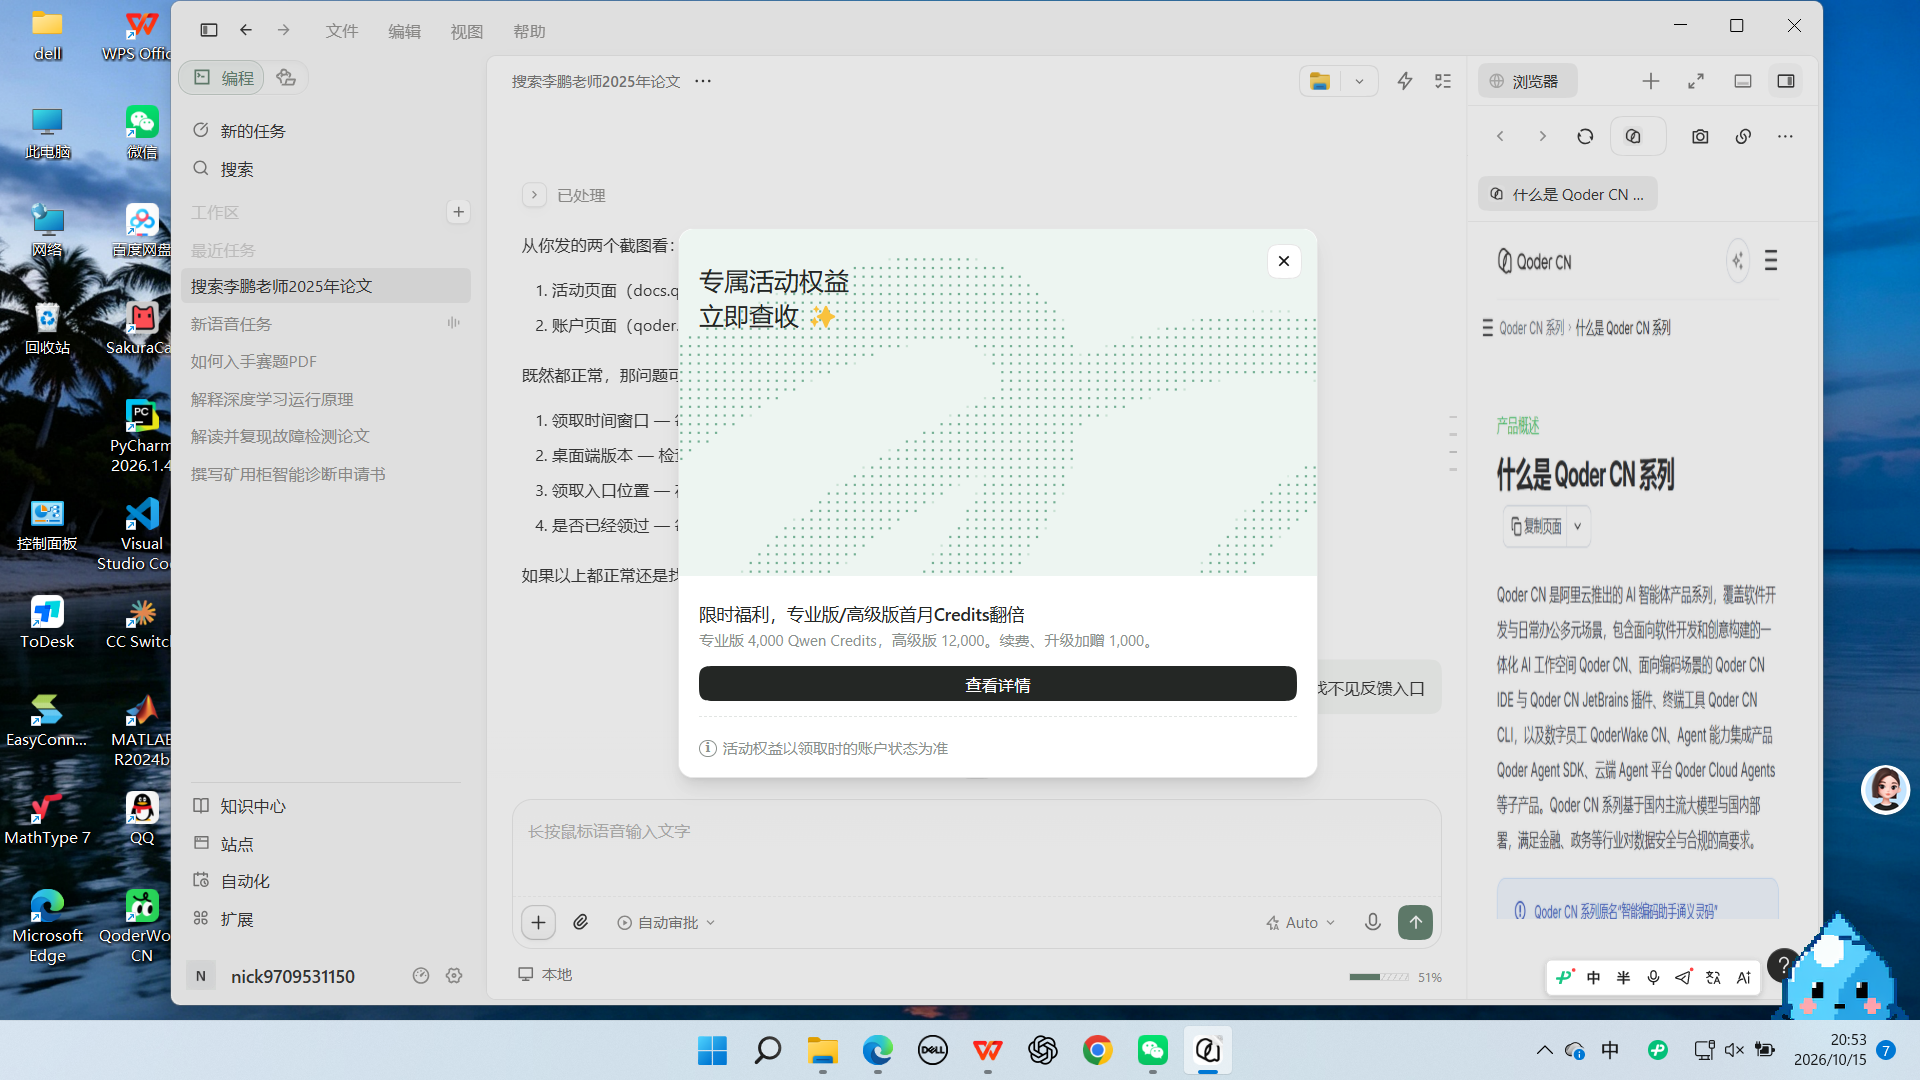Expand the 已处理 collapsed section
Screen dimensions: 1920x1080
coord(534,195)
